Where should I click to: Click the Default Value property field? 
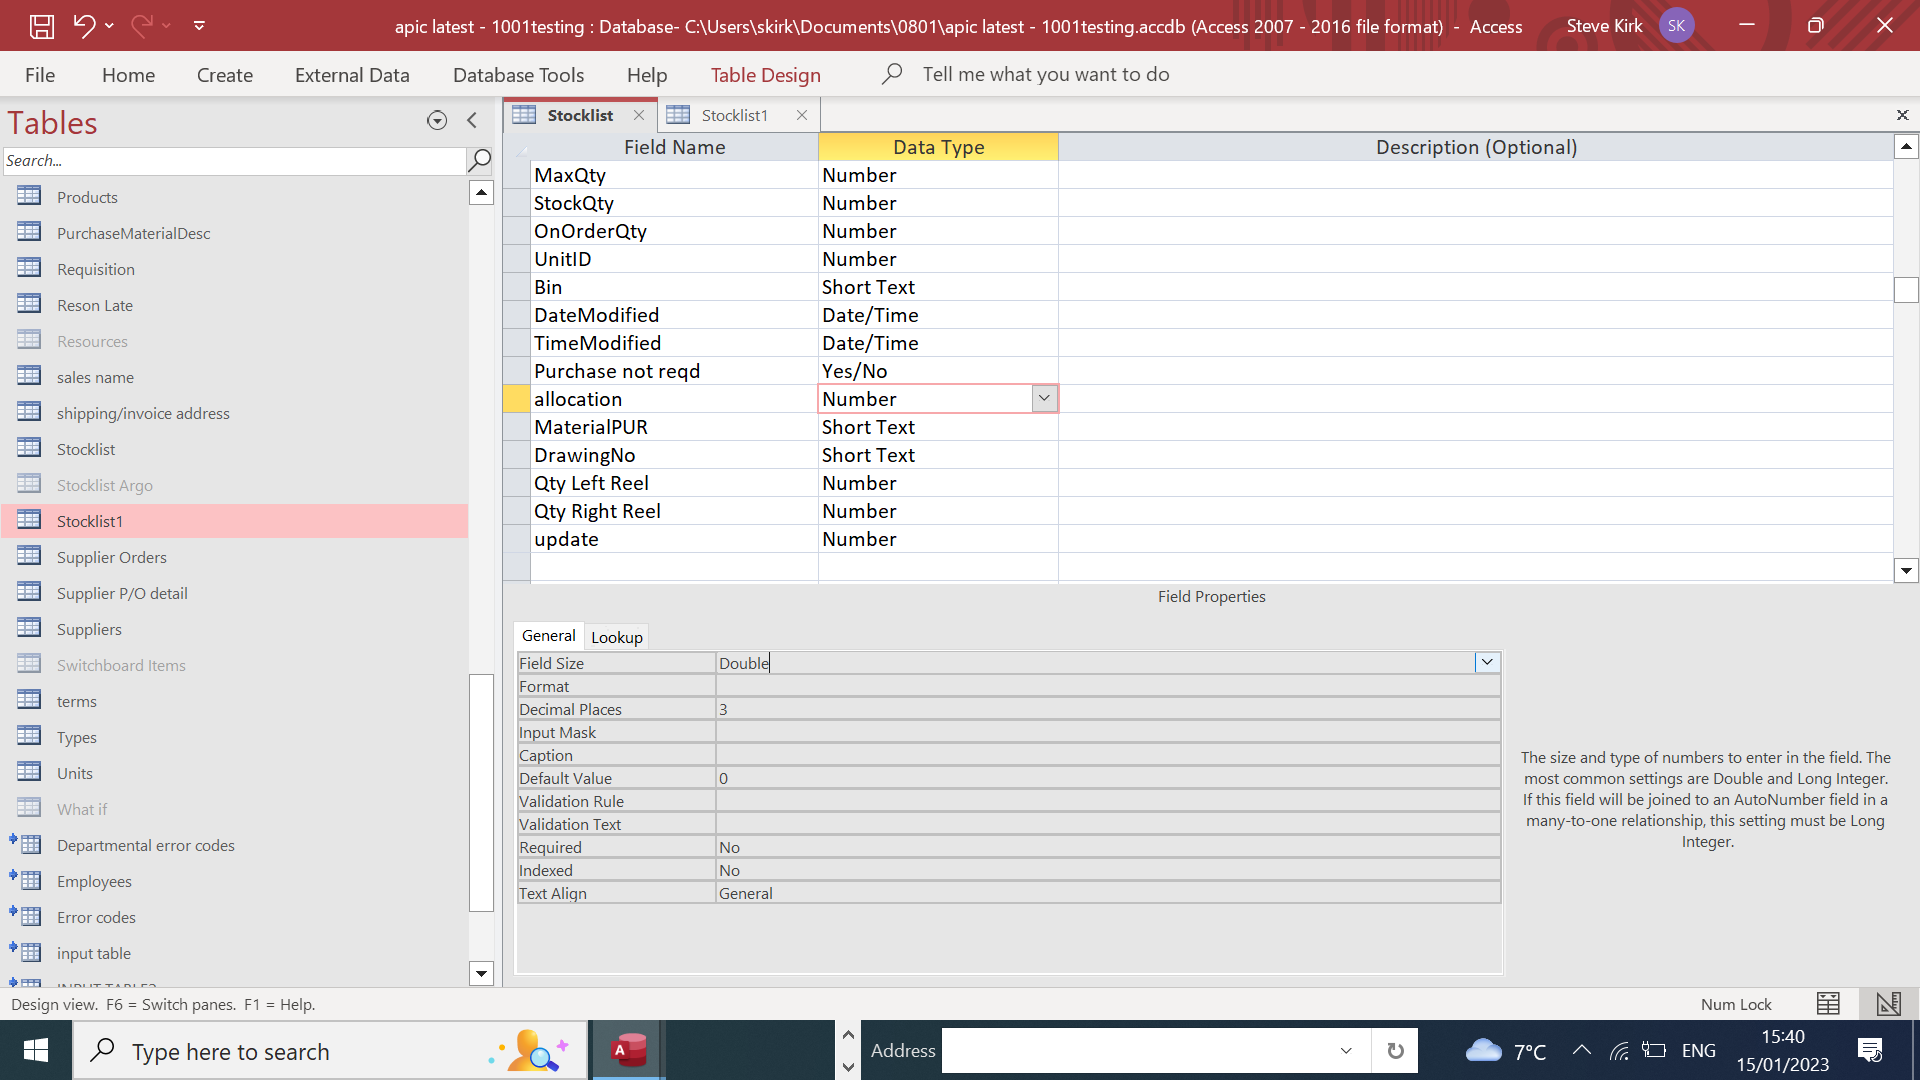[x=1108, y=778]
